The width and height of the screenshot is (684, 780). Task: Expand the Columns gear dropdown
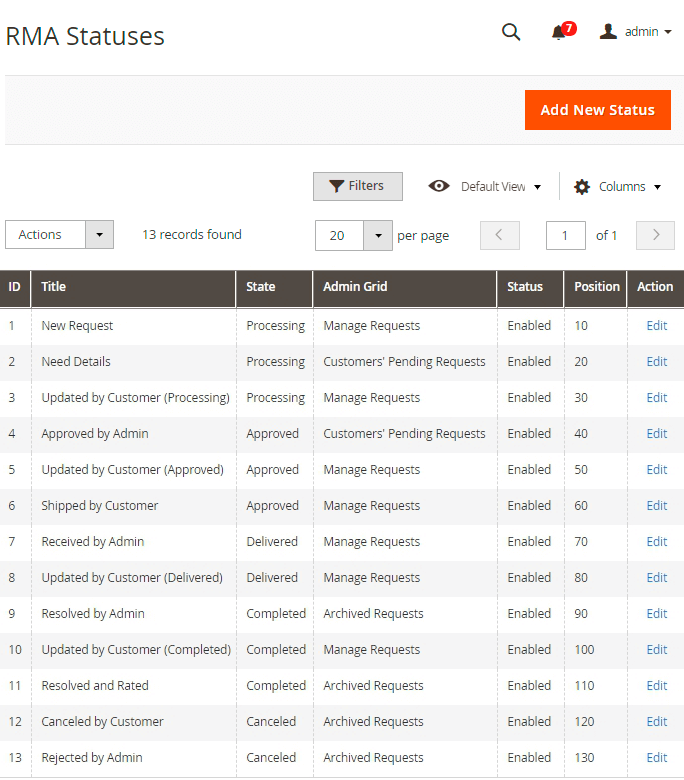coord(617,187)
